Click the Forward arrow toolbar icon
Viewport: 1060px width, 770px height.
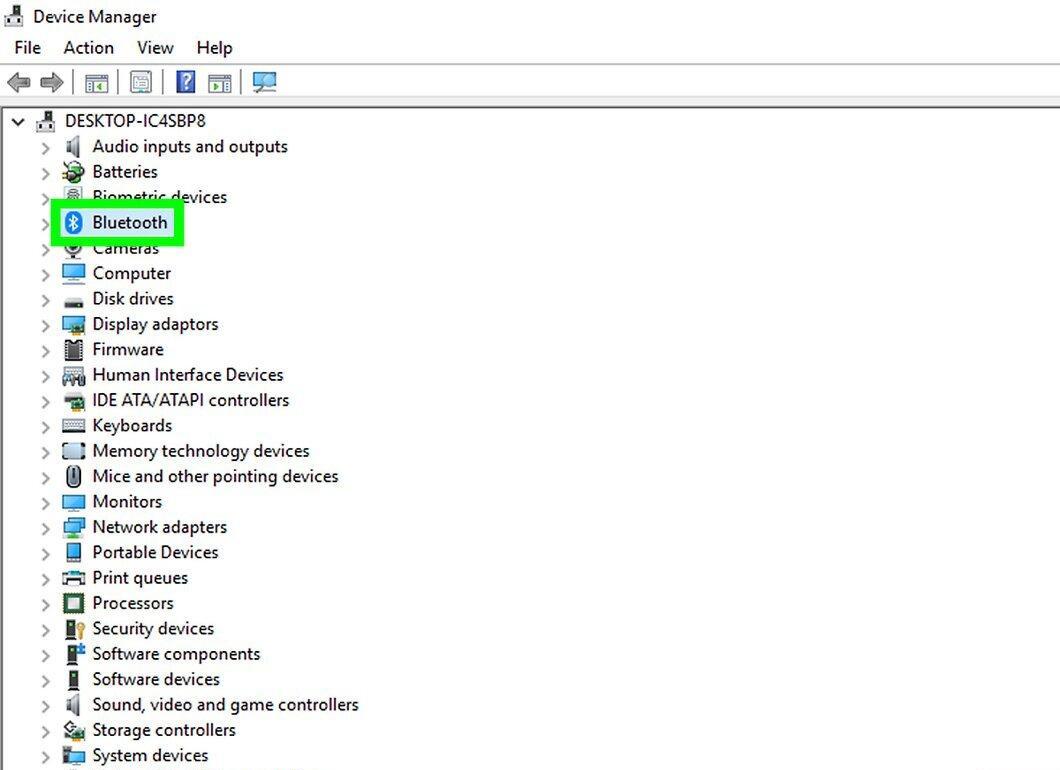point(52,82)
